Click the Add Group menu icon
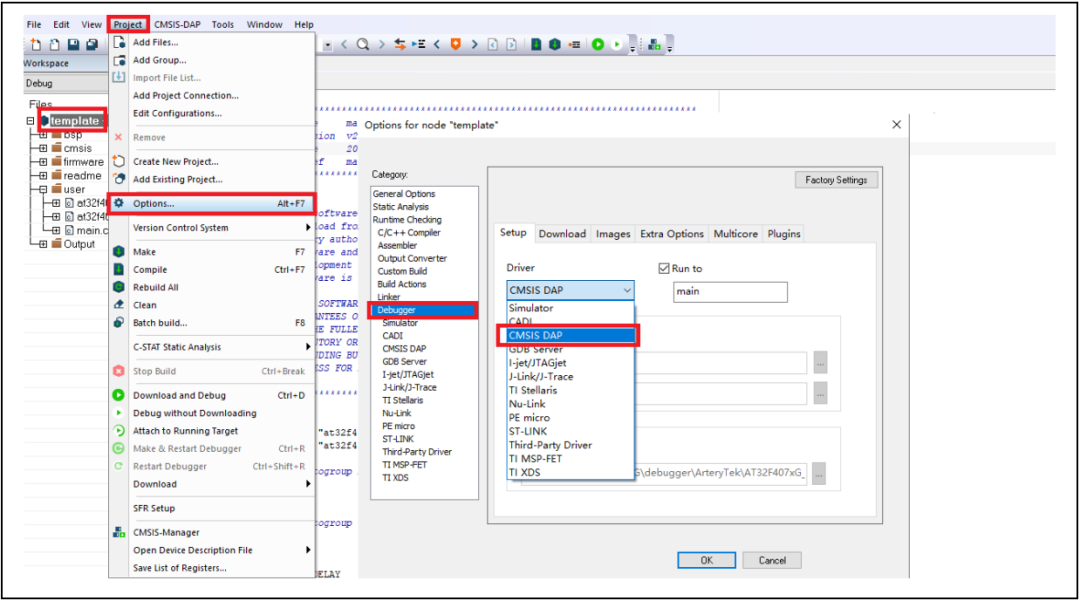Viewport: 1080px width, 601px height. pyautogui.click(x=118, y=60)
